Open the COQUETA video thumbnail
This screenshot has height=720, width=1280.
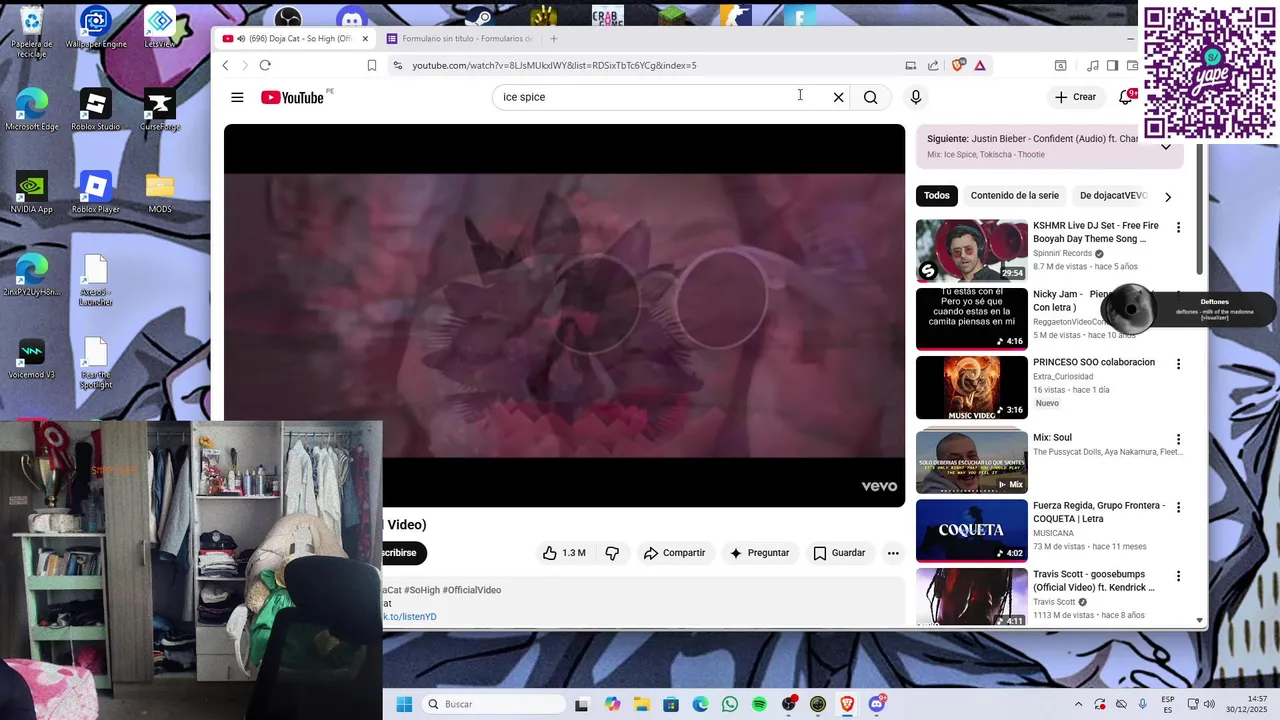point(971,530)
